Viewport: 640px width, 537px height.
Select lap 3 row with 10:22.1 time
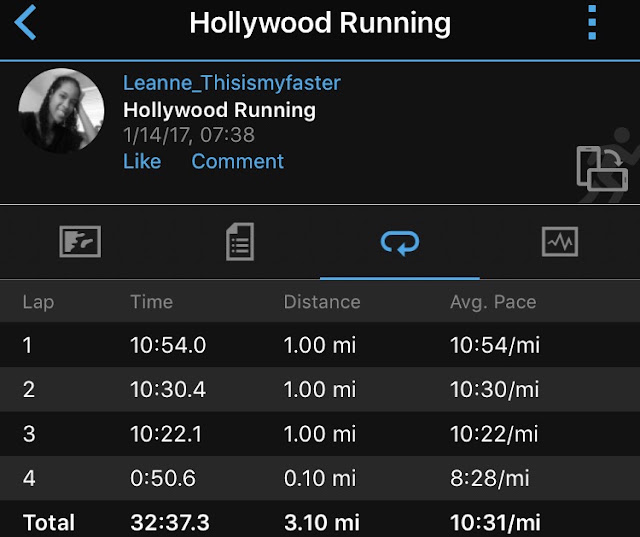click(320, 434)
